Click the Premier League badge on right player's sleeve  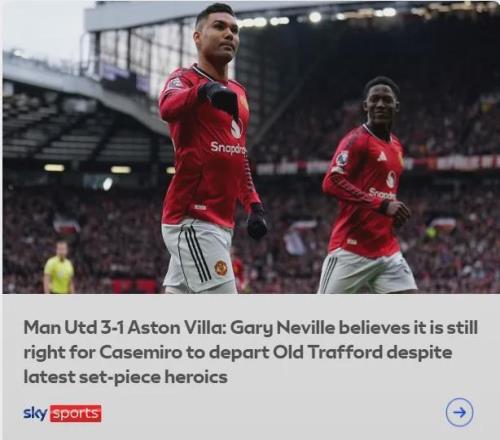pos(343,158)
